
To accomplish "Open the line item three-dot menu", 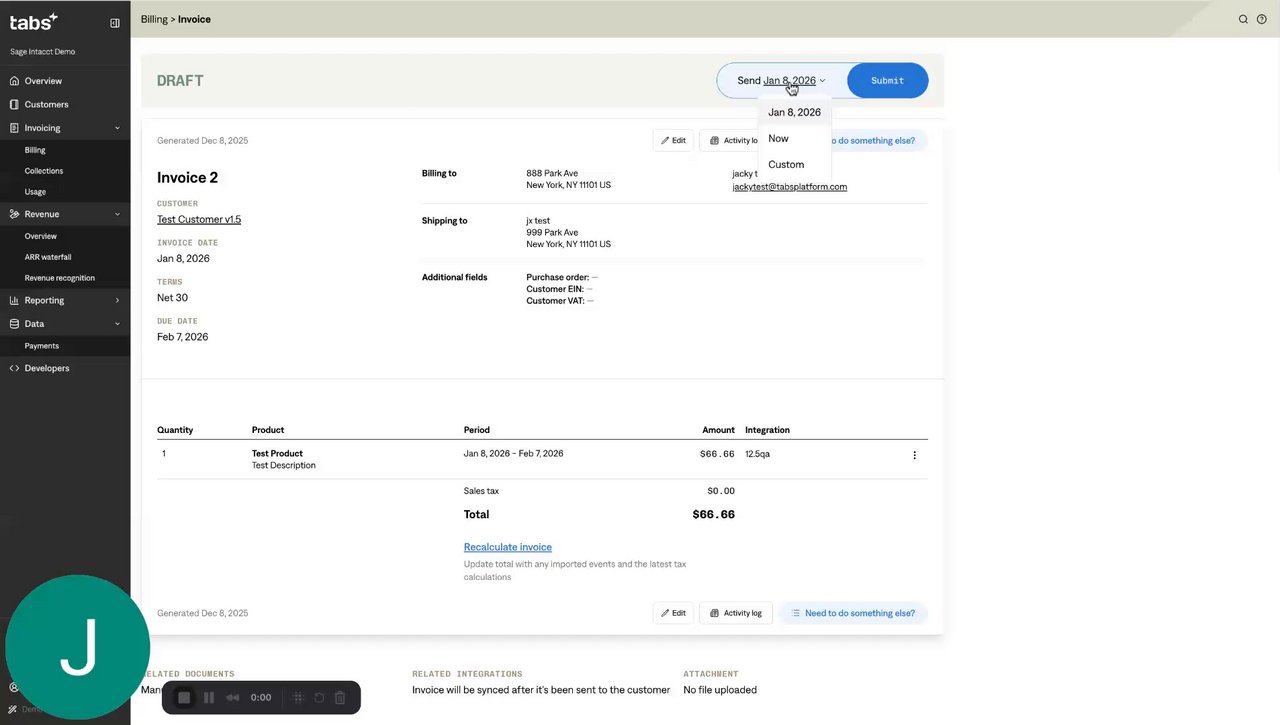I will coord(914,455).
